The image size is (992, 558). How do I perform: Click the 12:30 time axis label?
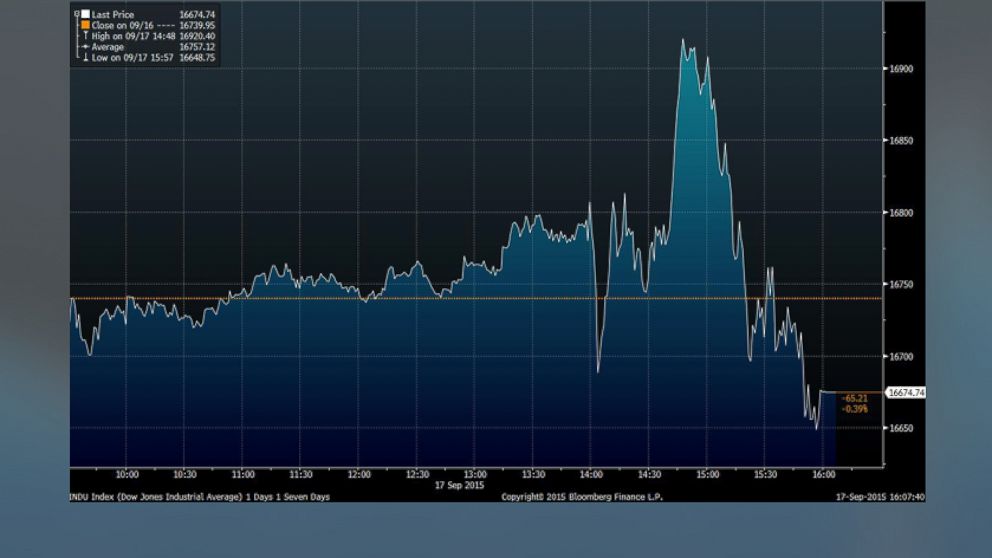click(418, 474)
